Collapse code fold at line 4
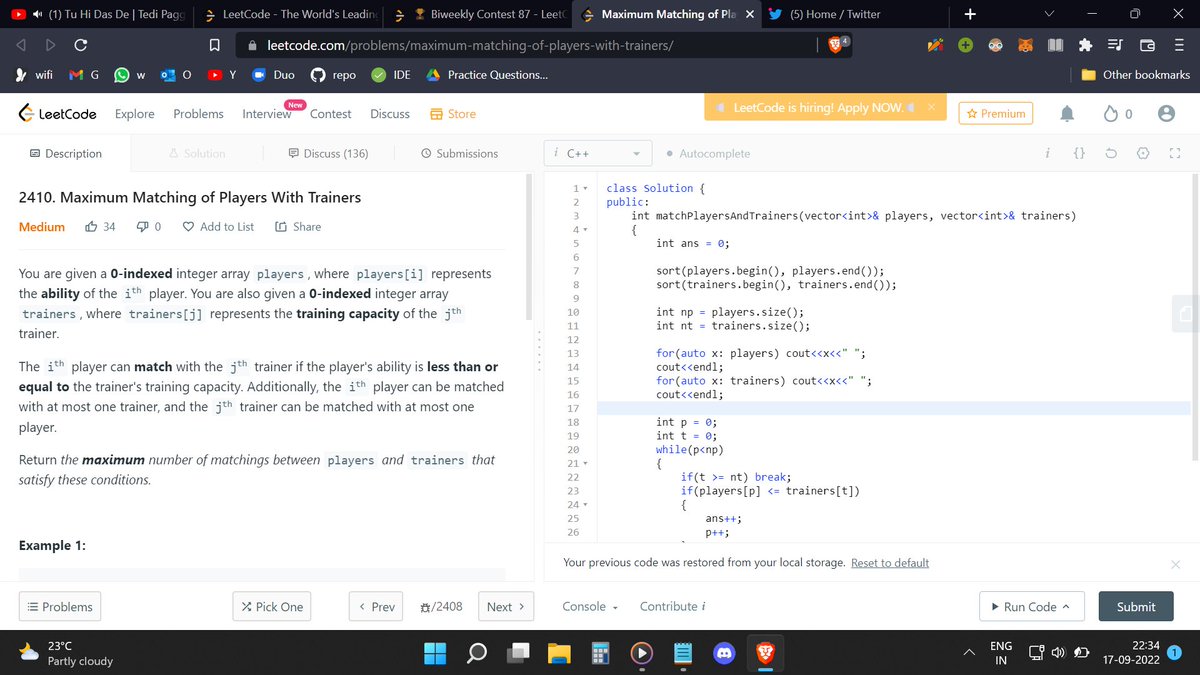Viewport: 1200px width, 675px height. 585,230
